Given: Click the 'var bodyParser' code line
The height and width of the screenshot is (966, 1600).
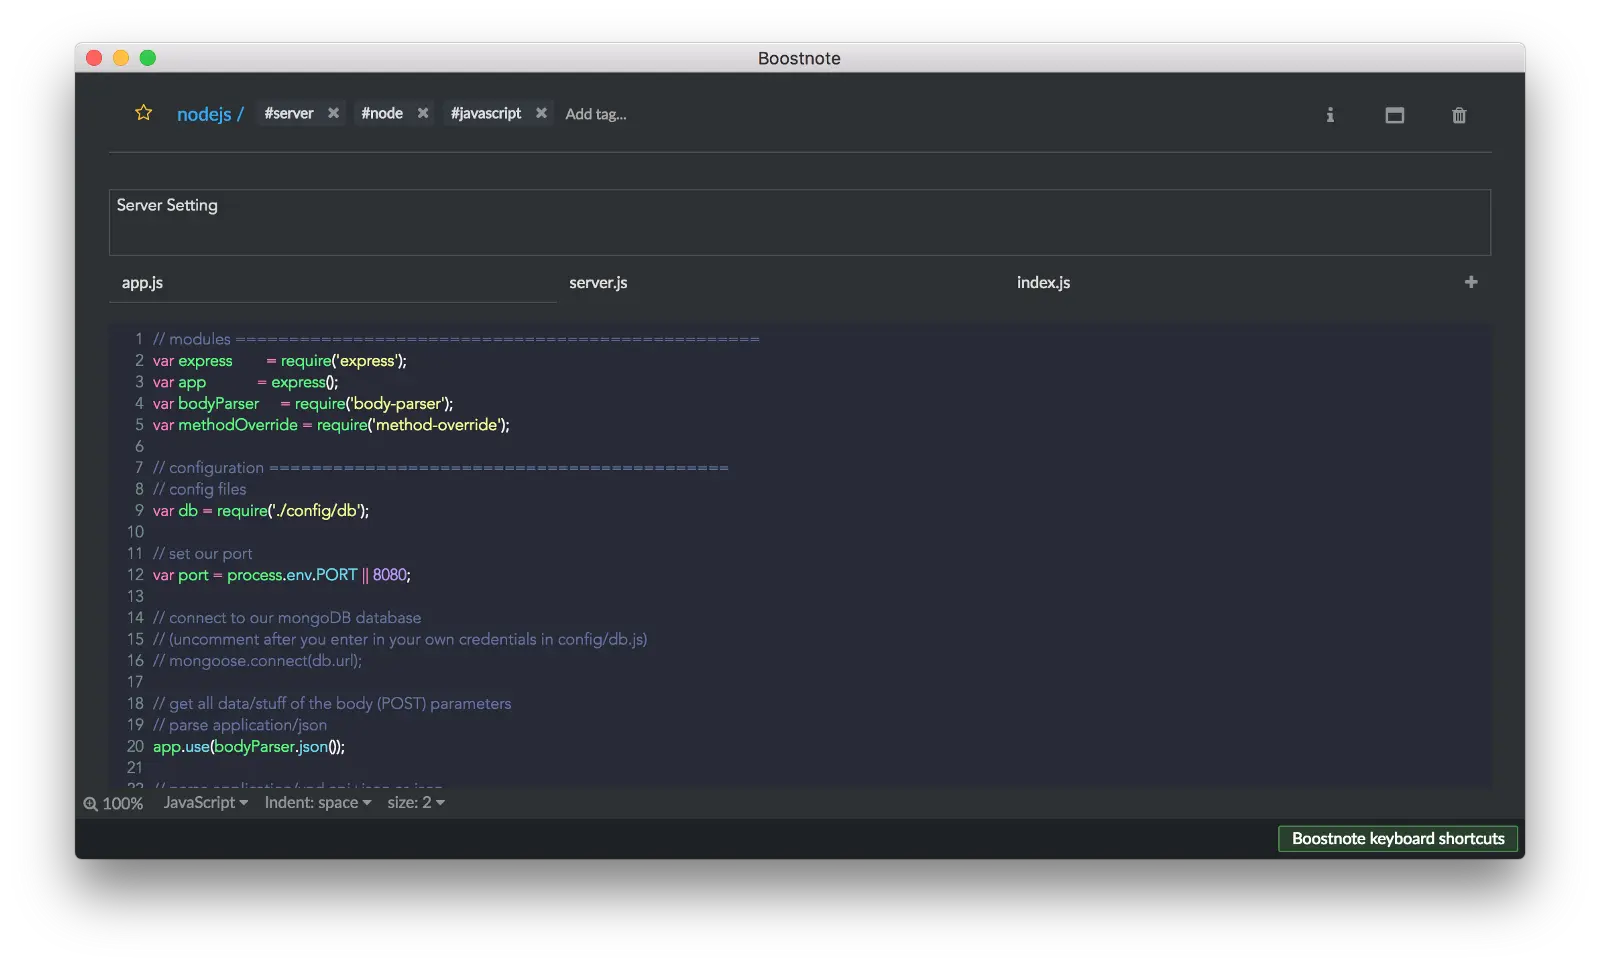Looking at the screenshot, I should coord(303,404).
